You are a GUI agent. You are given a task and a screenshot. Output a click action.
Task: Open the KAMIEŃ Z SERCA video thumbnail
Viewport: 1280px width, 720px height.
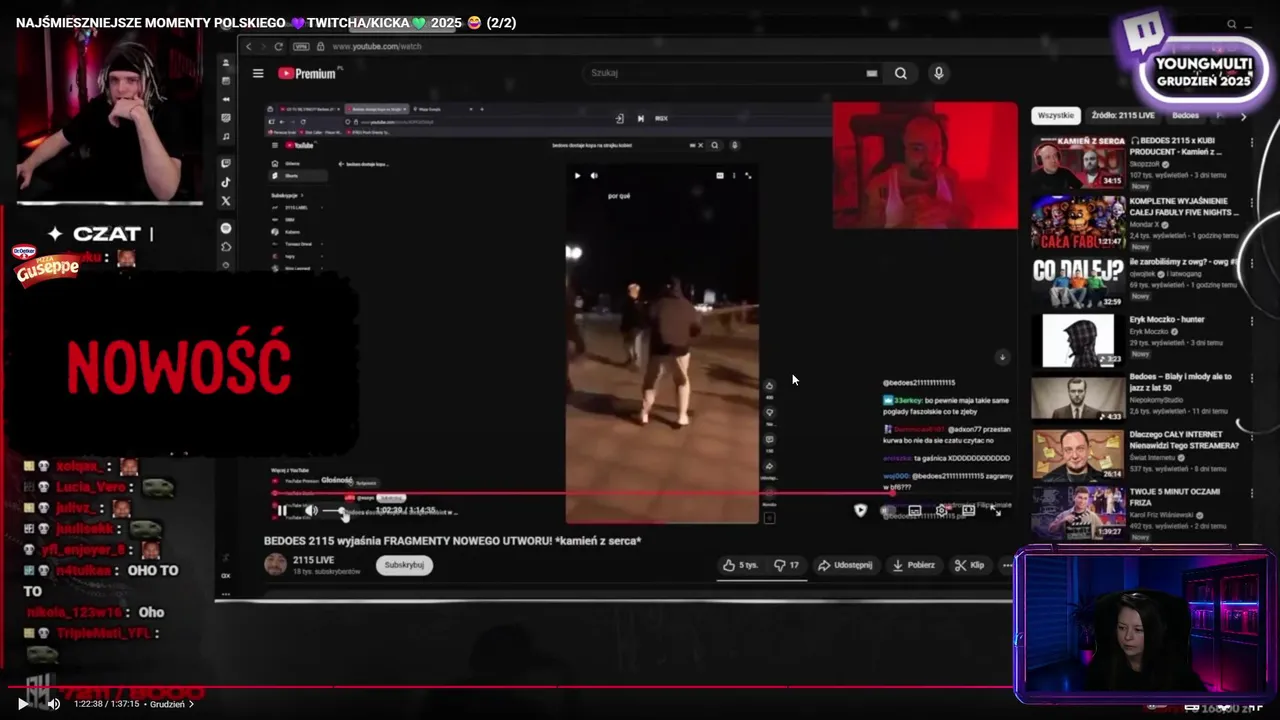pyautogui.click(x=1078, y=162)
